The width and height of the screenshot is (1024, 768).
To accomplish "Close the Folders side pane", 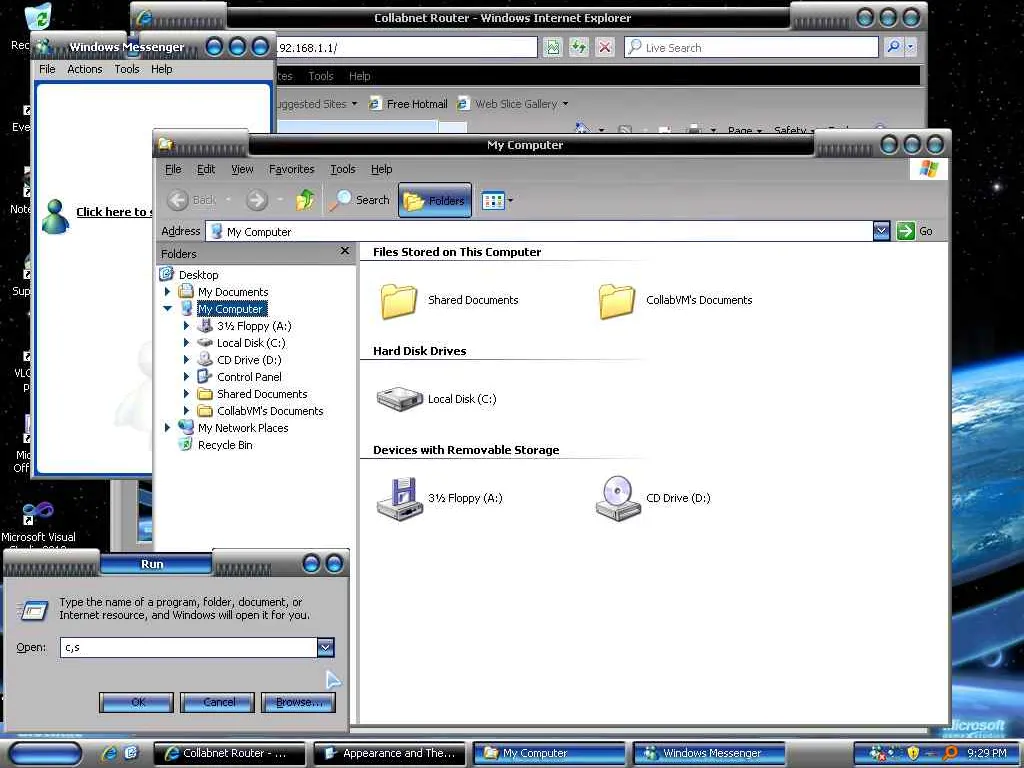I will (x=345, y=251).
